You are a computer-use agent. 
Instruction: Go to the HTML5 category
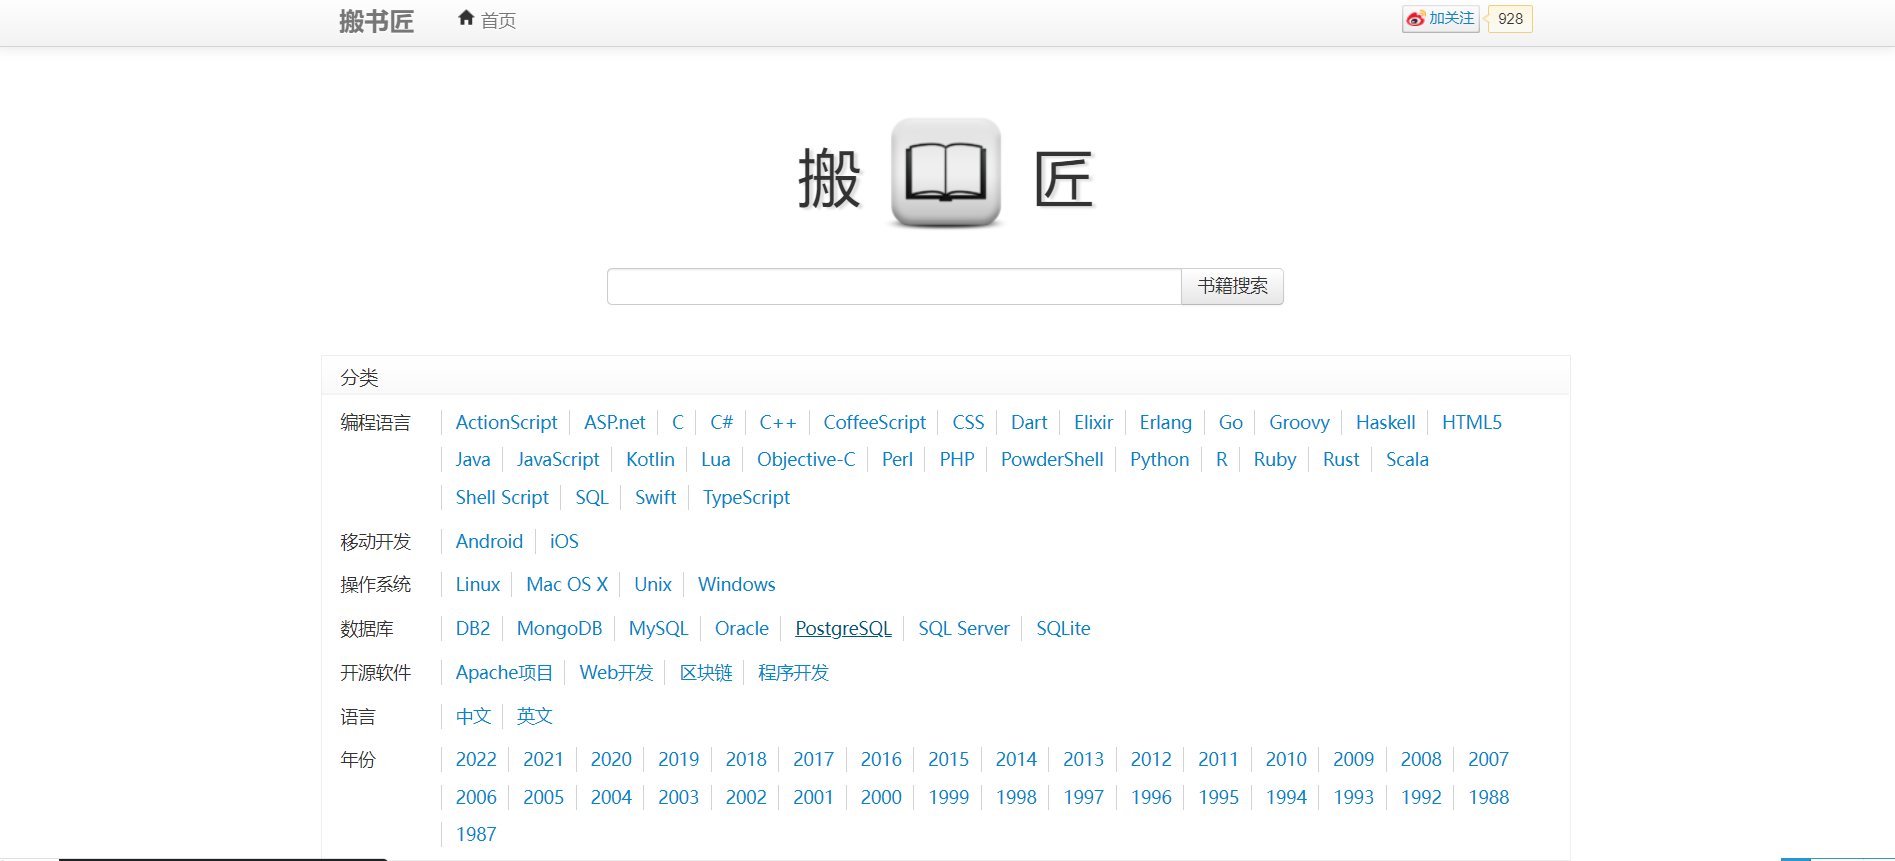click(x=1471, y=423)
